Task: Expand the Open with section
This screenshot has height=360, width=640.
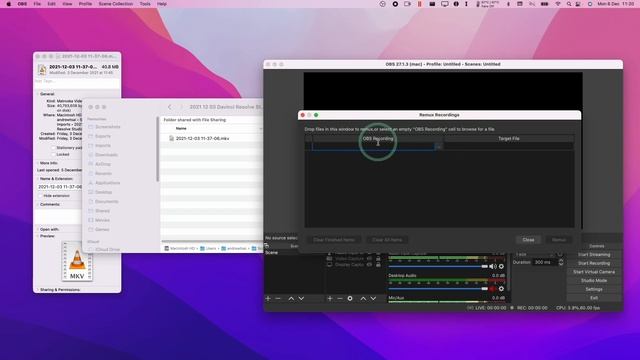Action: coord(38,229)
